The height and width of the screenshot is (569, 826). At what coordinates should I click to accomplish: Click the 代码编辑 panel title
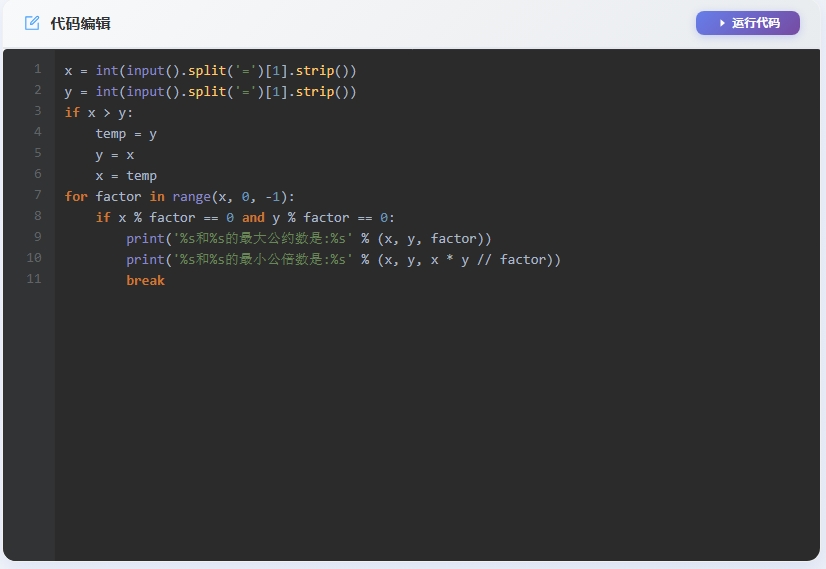click(80, 23)
